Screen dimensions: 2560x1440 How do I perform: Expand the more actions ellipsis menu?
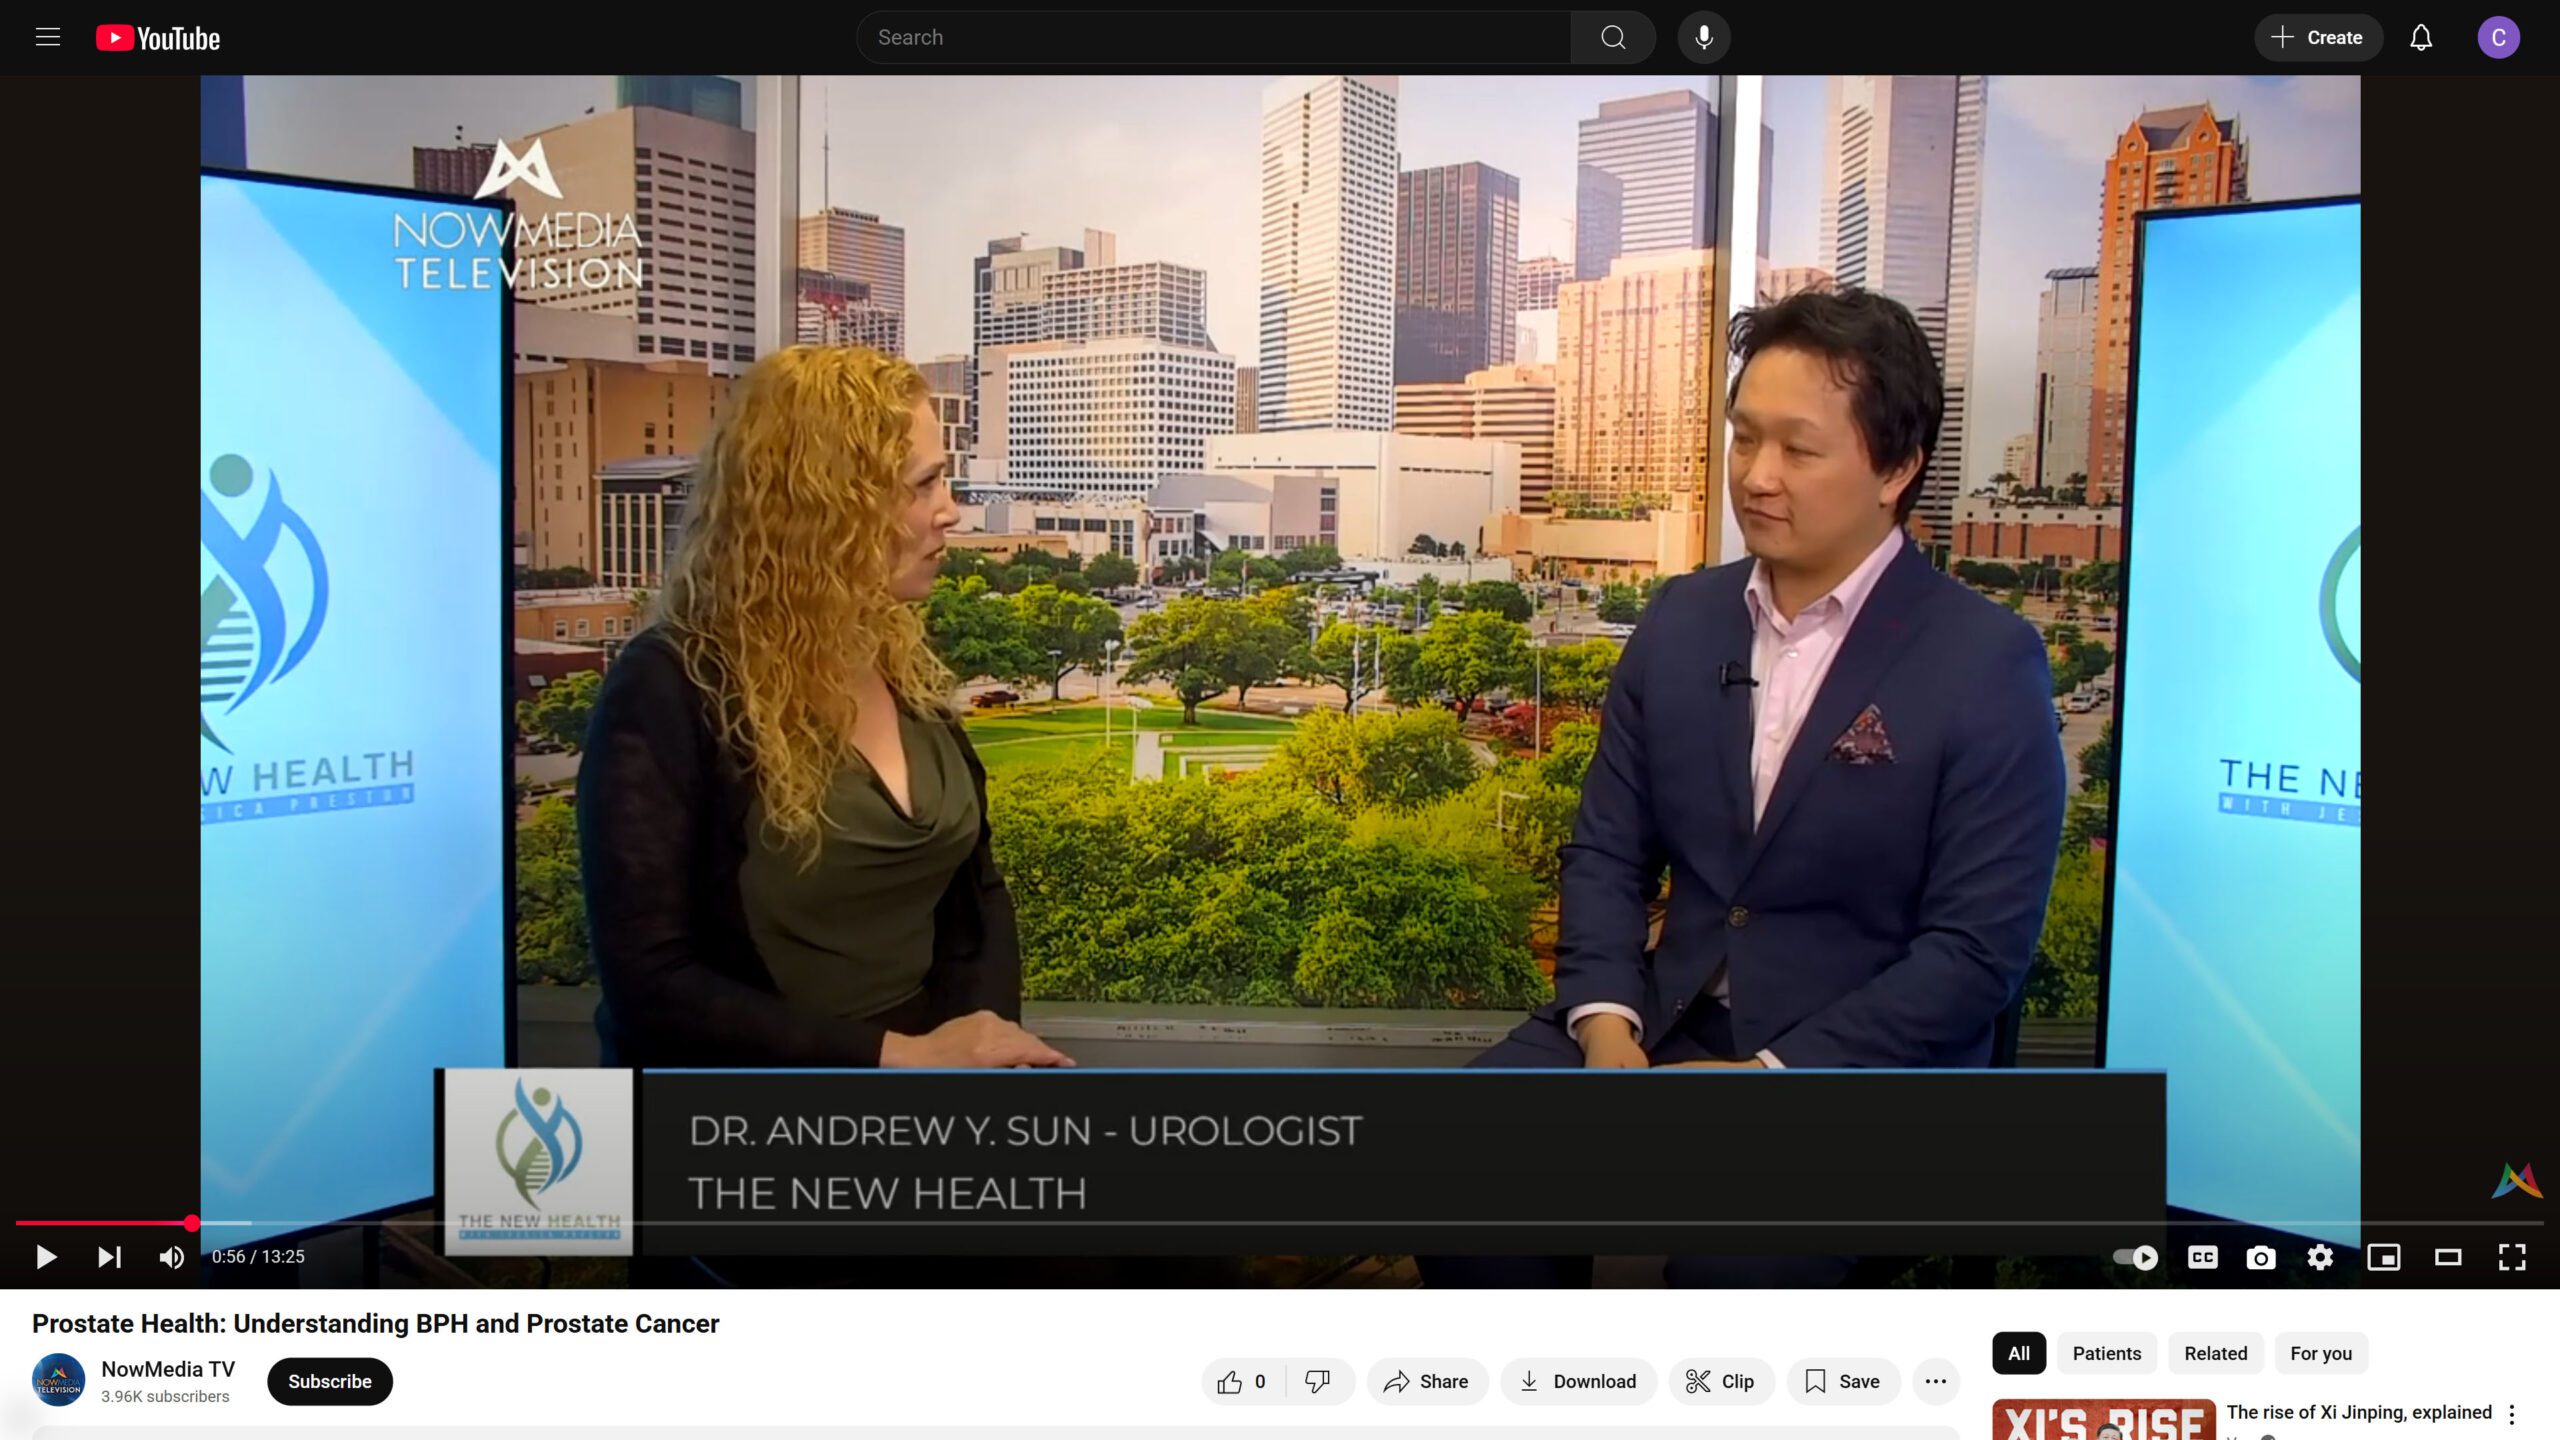coord(1935,1381)
